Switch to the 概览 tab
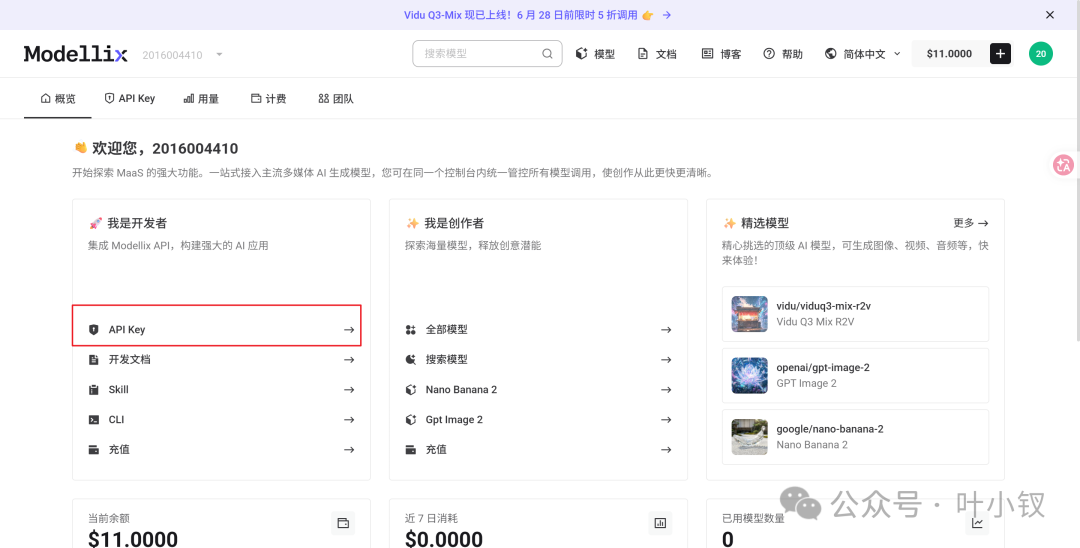 pyautogui.click(x=58, y=98)
